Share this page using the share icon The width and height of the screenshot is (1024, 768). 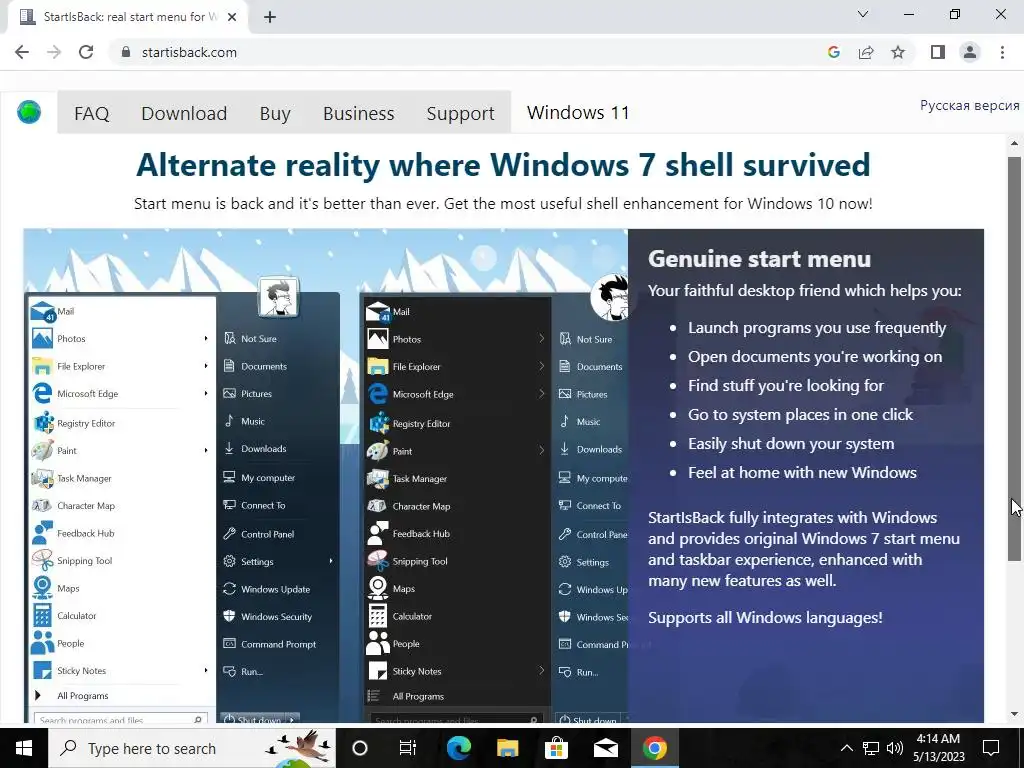point(866,52)
